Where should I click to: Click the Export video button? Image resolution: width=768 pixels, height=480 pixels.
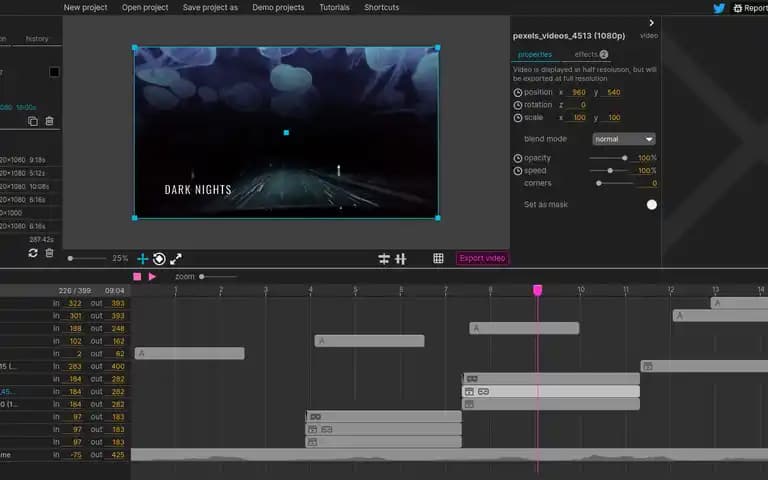point(482,258)
